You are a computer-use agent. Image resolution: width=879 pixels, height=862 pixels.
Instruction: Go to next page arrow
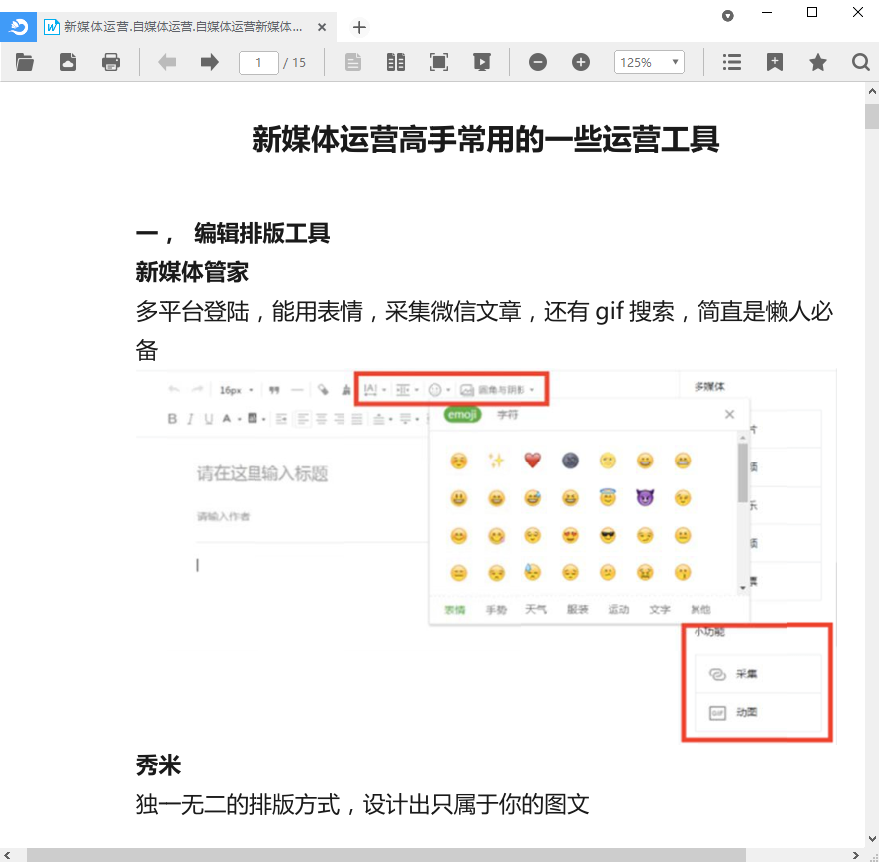(209, 62)
